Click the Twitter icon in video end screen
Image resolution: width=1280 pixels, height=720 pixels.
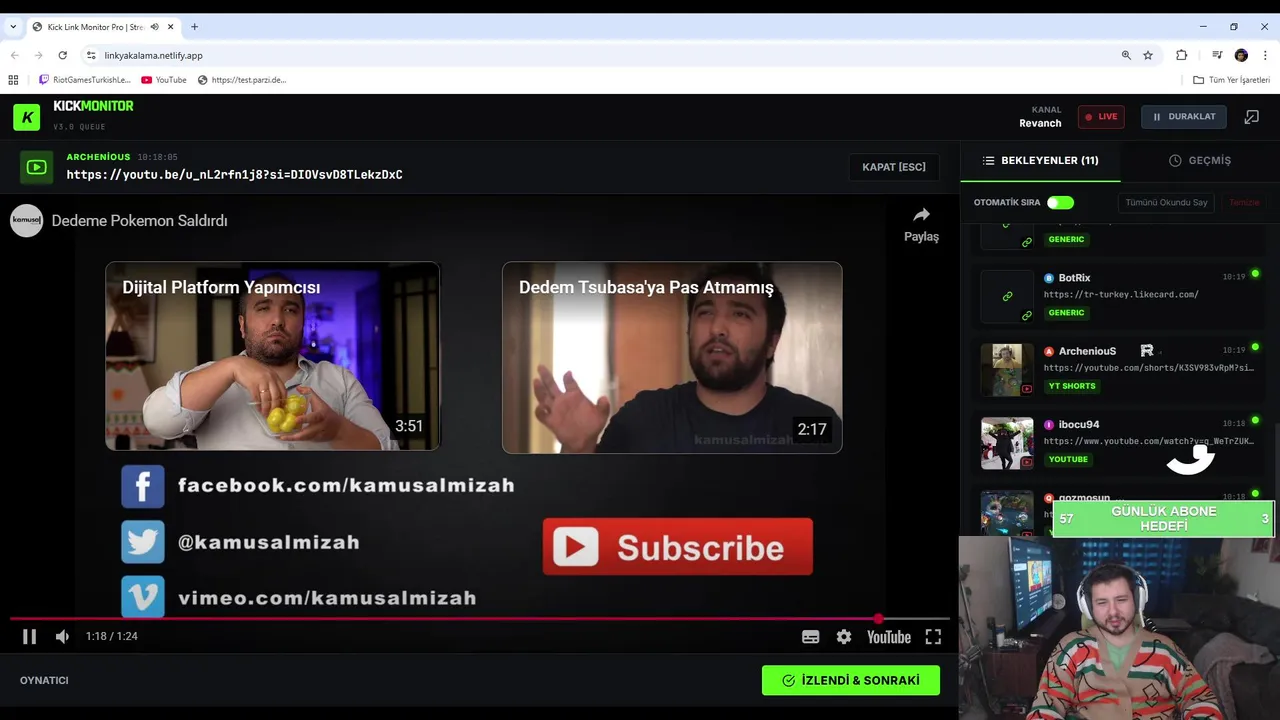click(x=143, y=542)
